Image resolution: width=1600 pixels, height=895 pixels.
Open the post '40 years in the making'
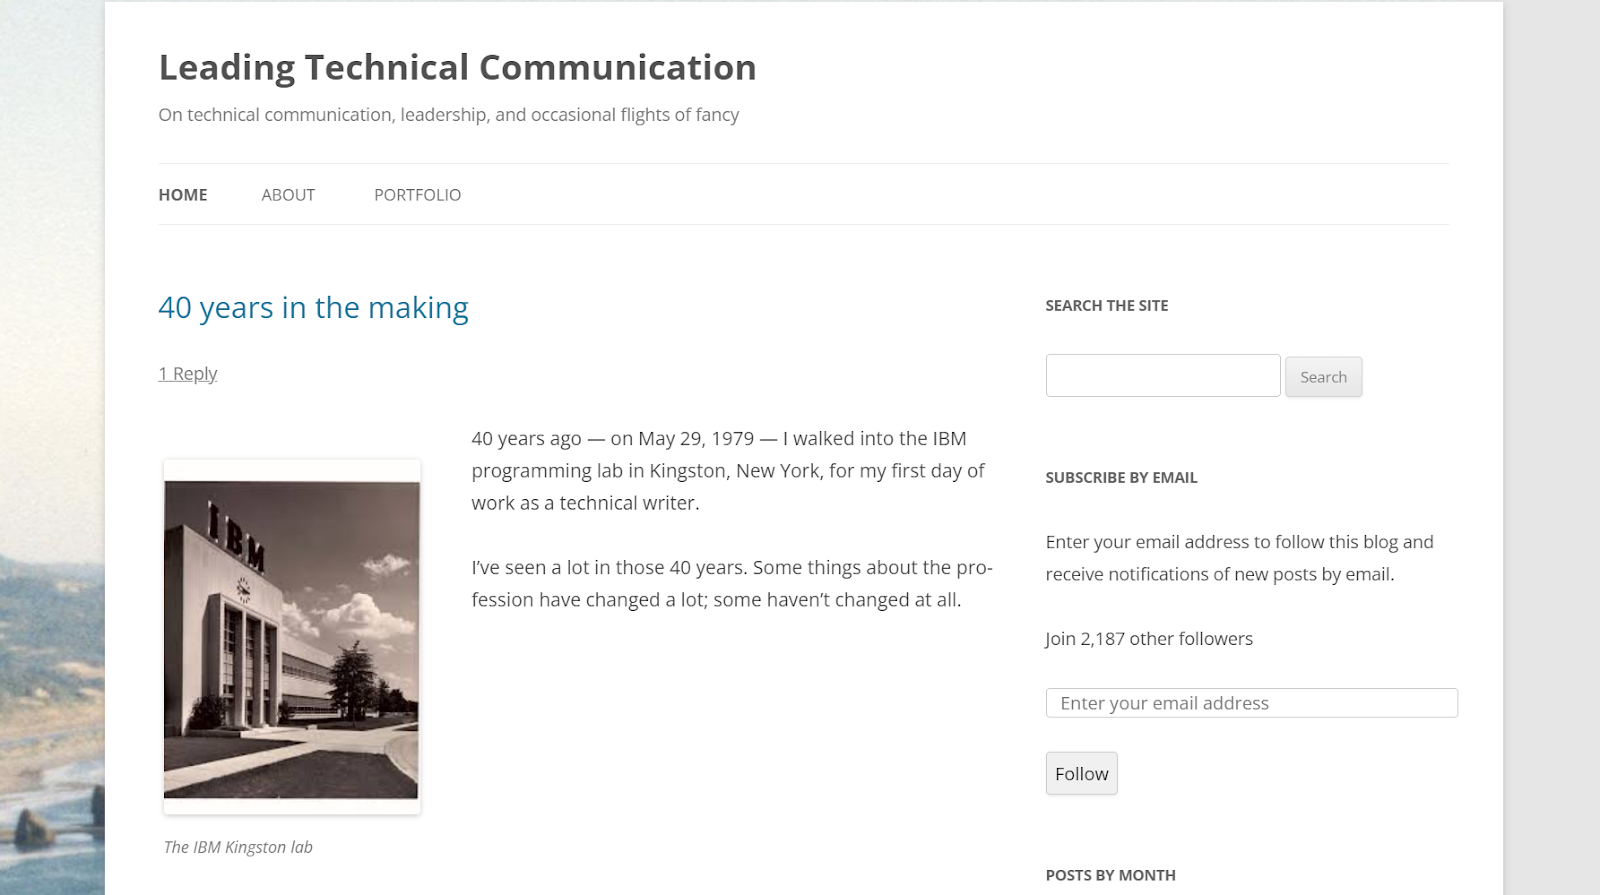coord(312,308)
